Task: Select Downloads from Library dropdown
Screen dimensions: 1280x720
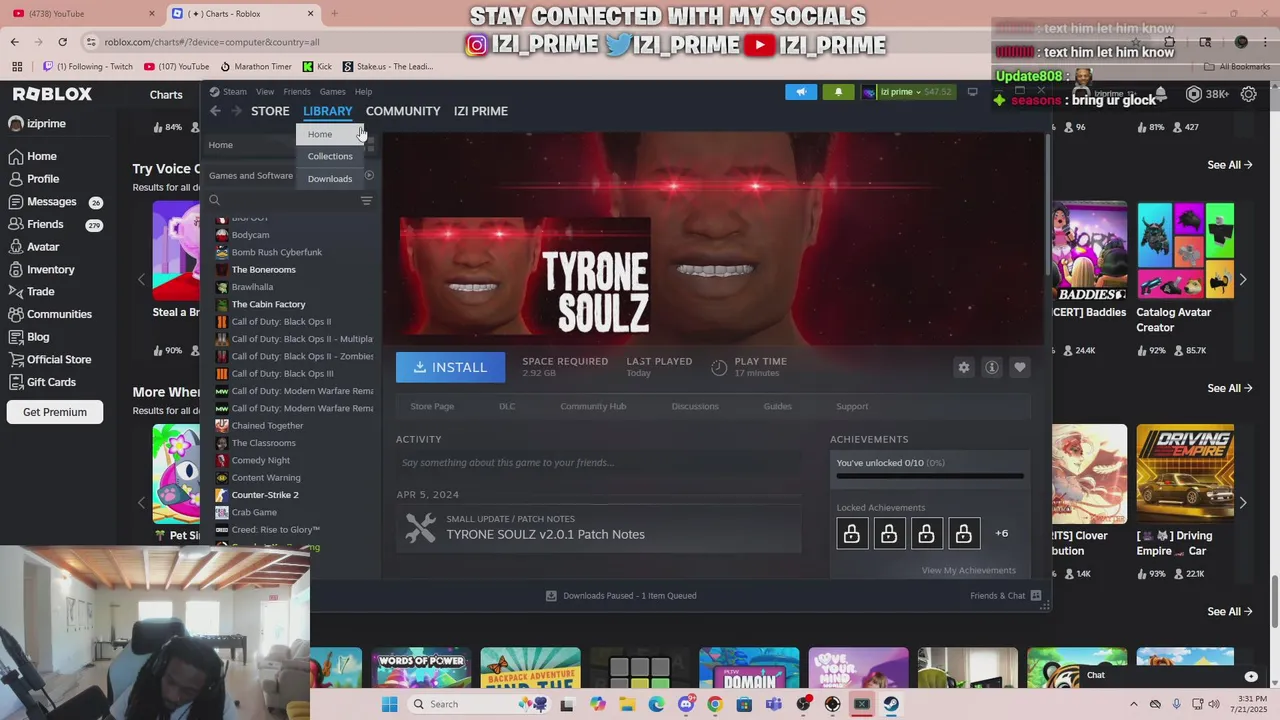Action: click(330, 179)
